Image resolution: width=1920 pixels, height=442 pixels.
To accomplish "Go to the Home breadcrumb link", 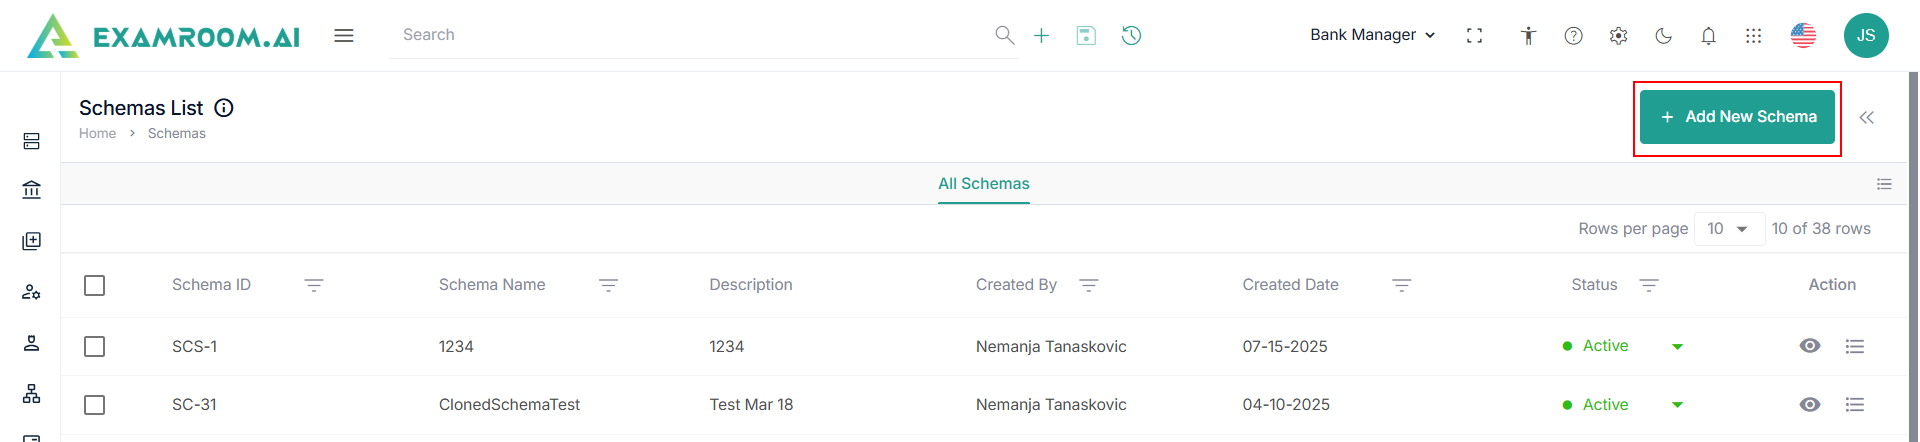I will coord(97,134).
